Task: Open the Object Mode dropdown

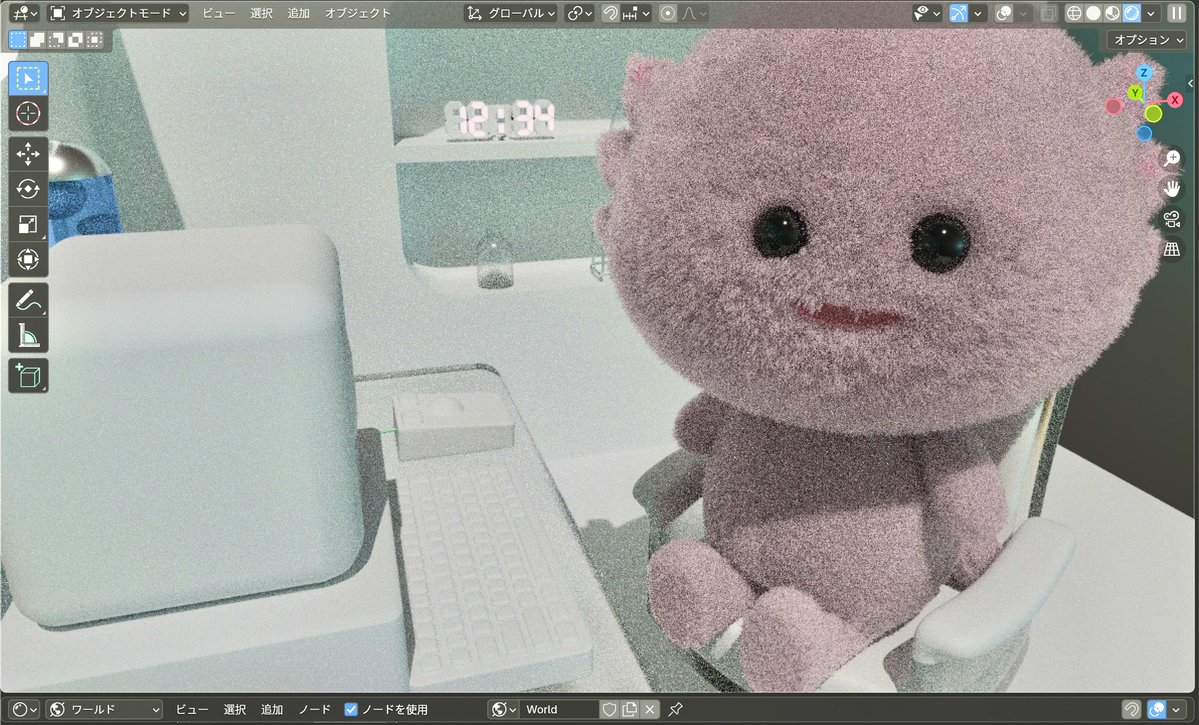Action: (118, 13)
